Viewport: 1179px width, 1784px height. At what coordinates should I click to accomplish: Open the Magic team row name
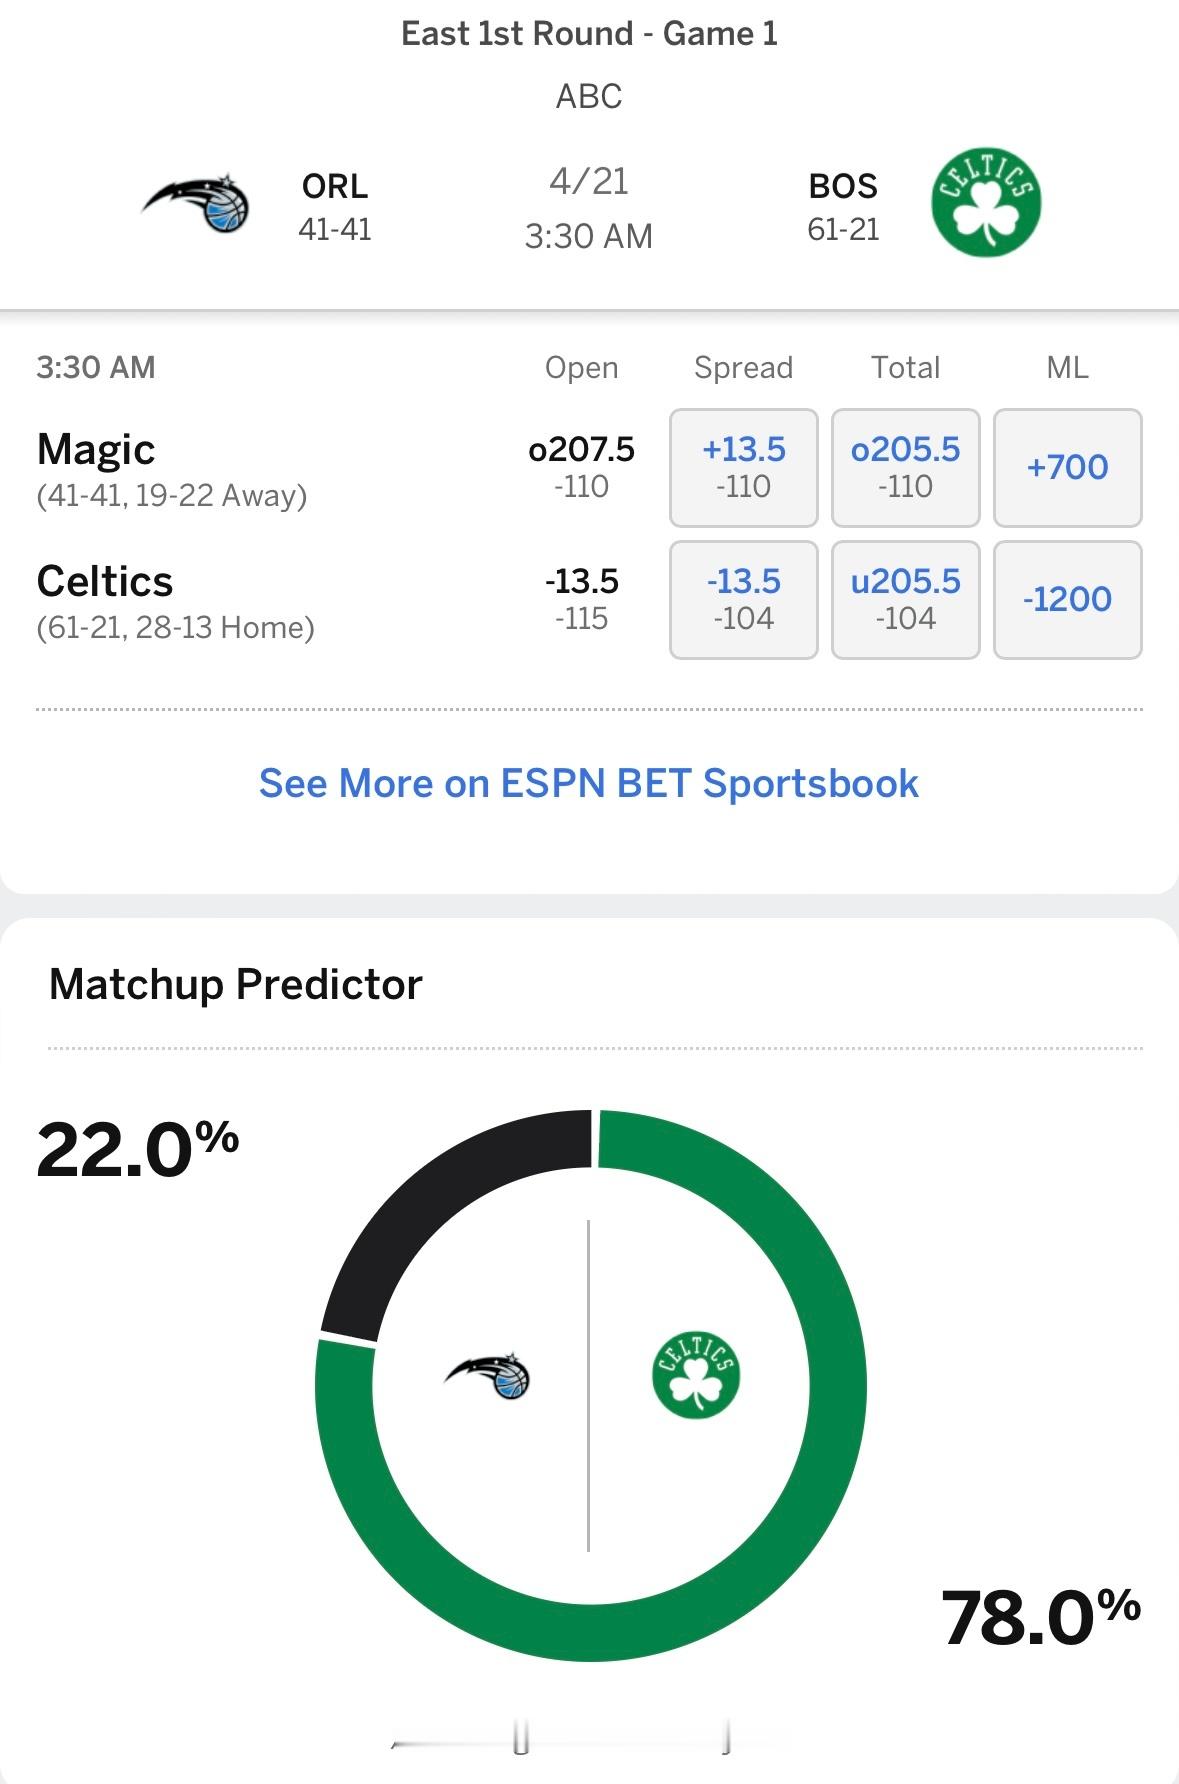[96, 449]
